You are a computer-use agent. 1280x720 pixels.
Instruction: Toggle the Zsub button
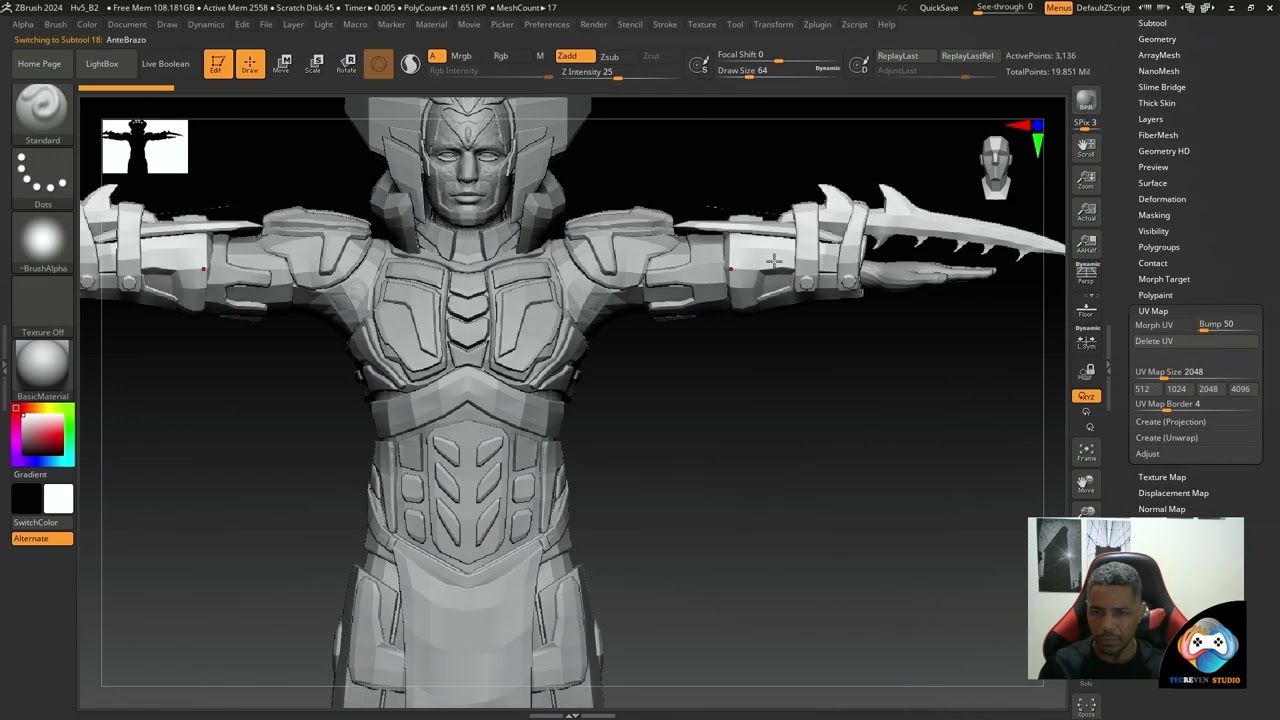click(609, 57)
